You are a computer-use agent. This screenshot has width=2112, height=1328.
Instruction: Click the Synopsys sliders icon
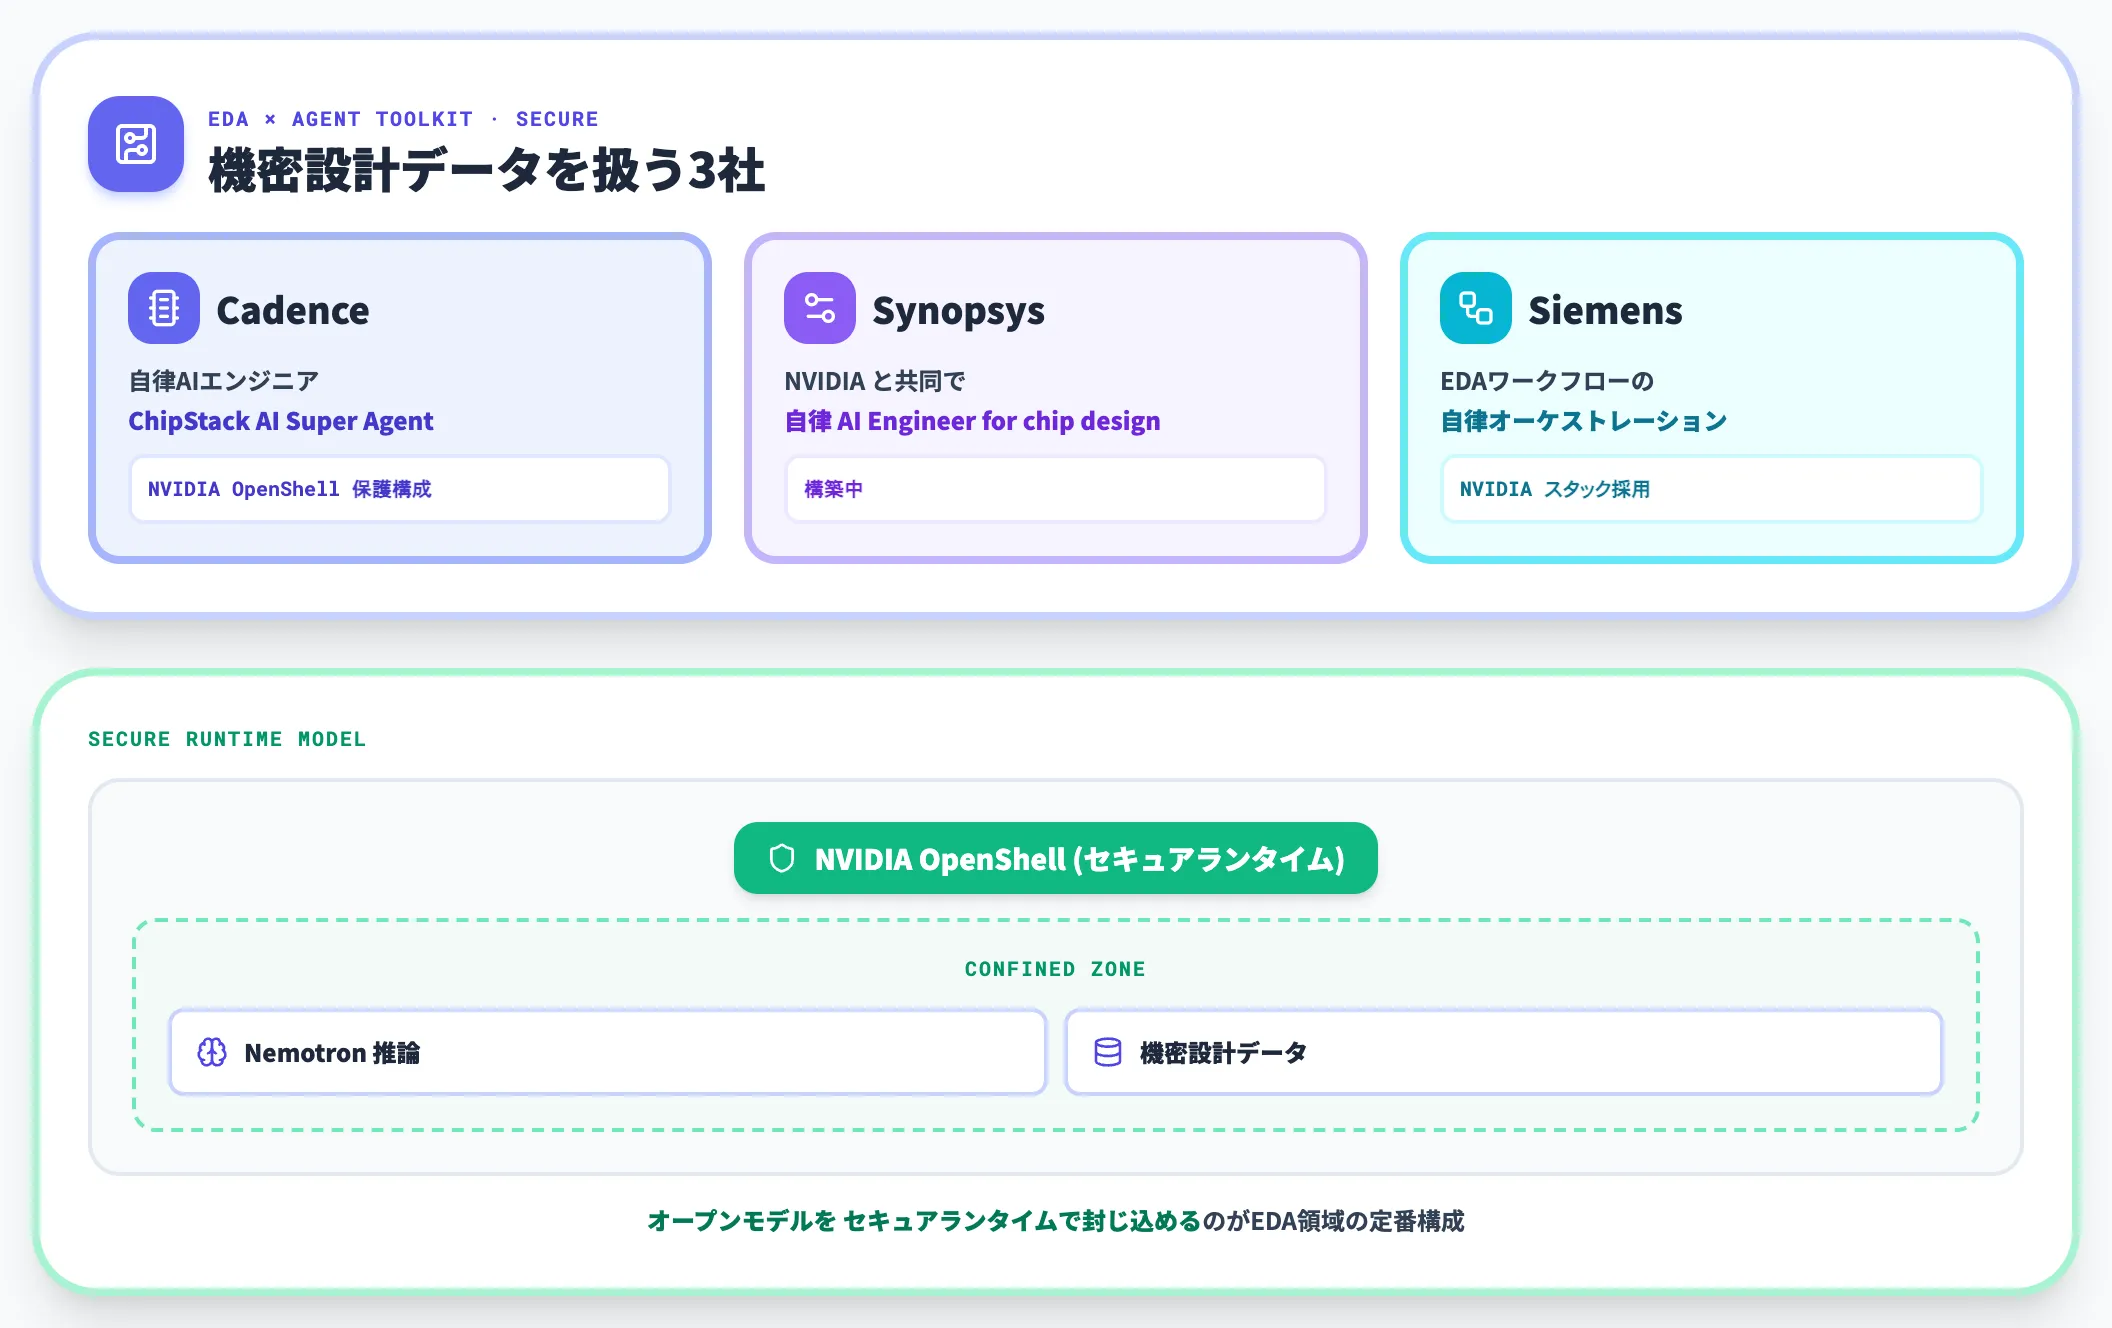820,308
